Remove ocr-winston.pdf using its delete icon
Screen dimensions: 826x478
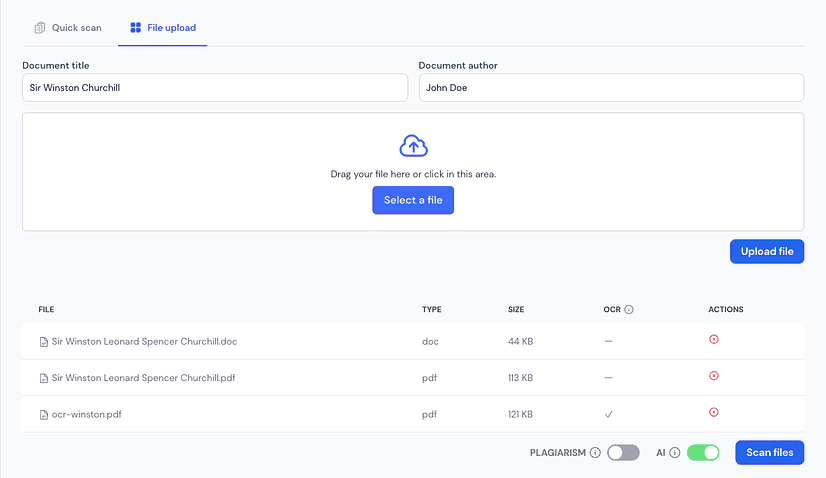coord(713,412)
